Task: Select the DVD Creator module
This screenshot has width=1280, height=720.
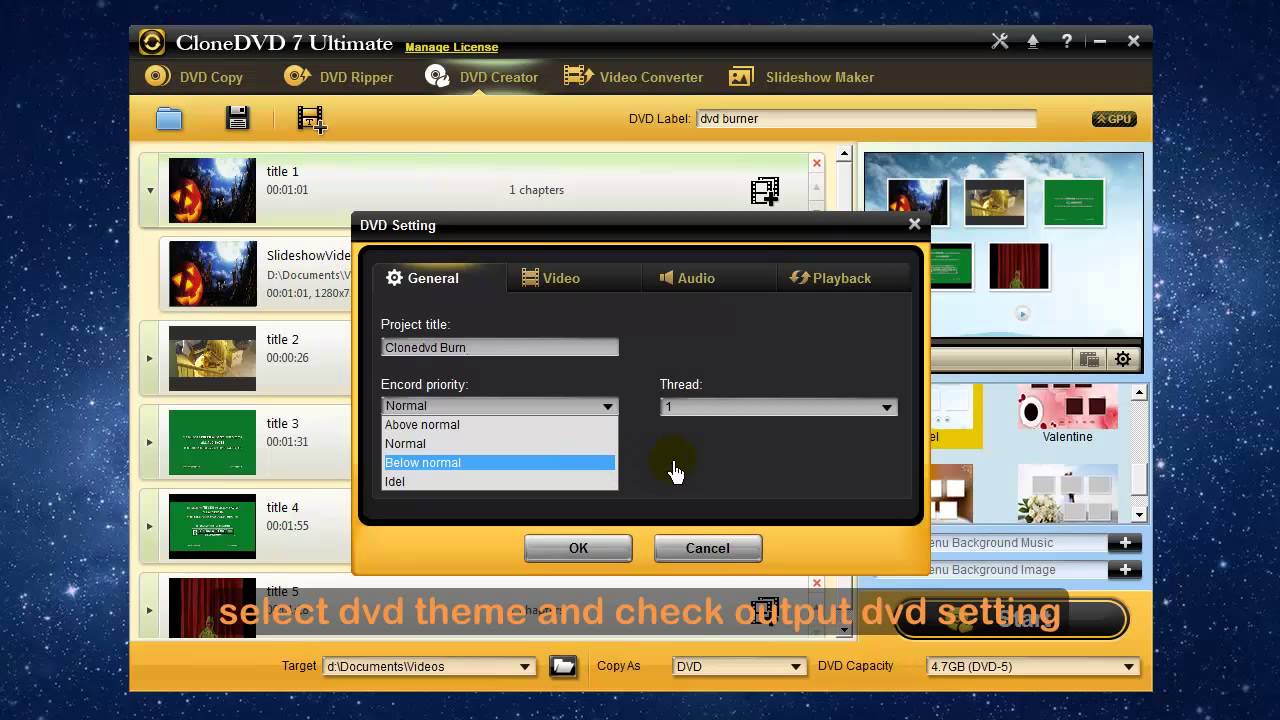Action: coord(481,77)
